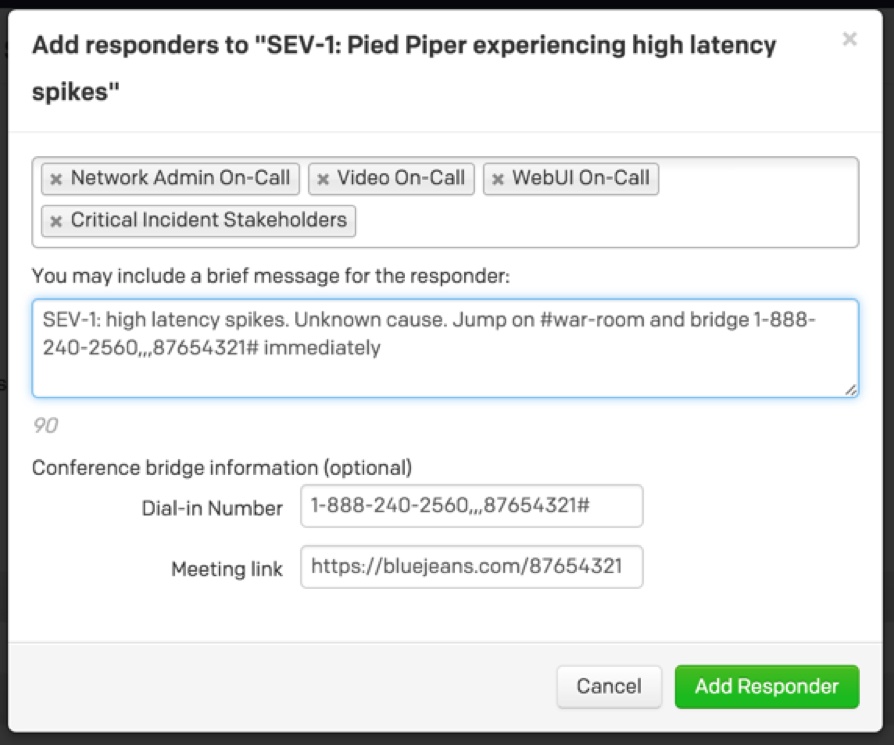894x745 pixels.
Task: Focus the Dial-in Number field
Action: [x=471, y=507]
